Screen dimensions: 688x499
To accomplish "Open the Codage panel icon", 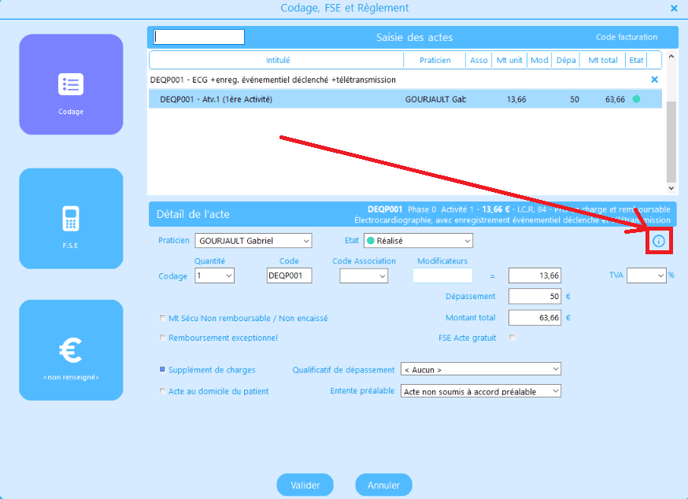I will click(71, 85).
